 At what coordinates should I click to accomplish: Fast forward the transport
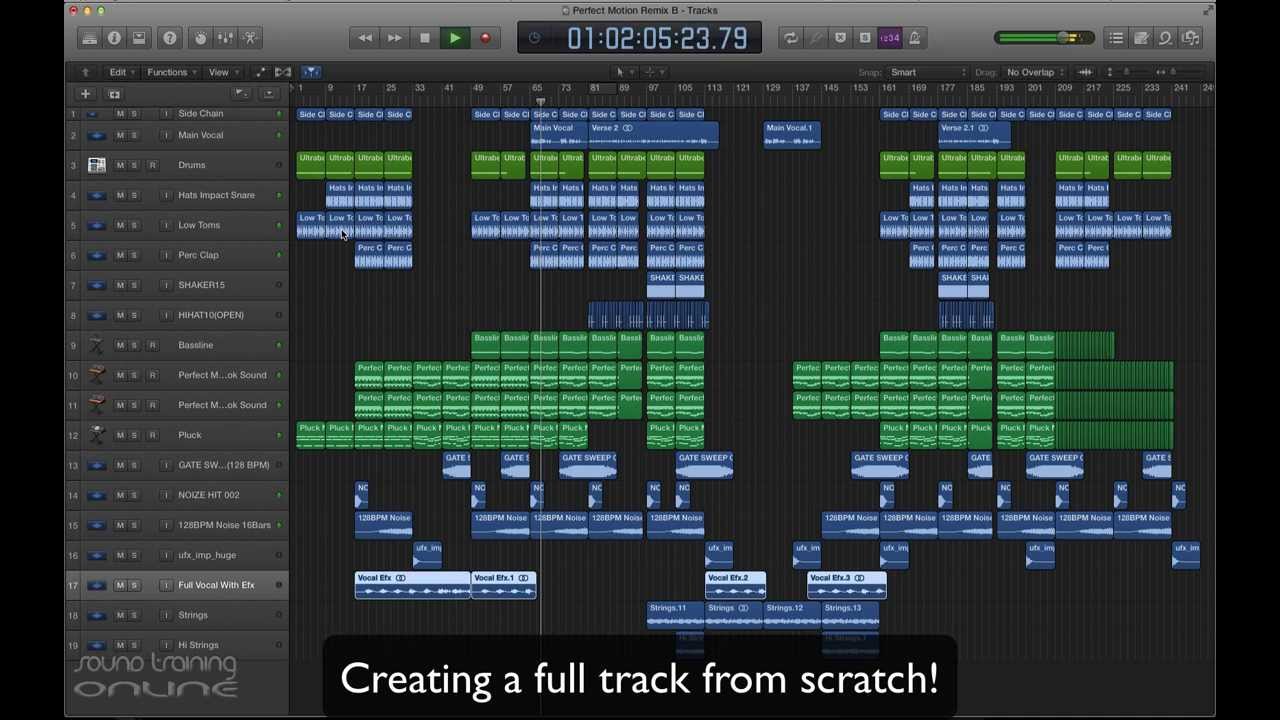pos(395,38)
